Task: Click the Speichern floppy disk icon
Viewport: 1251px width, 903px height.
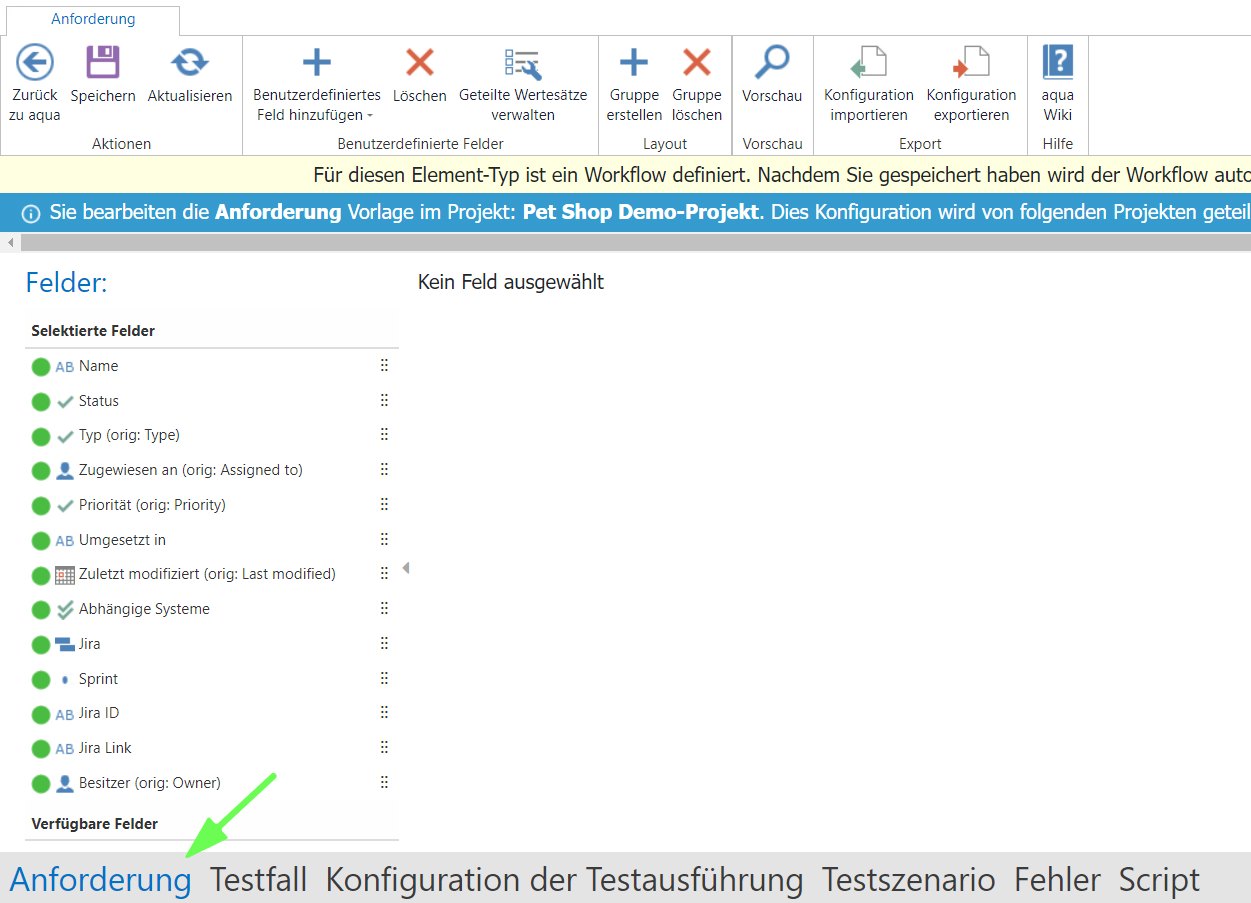Action: [x=103, y=63]
